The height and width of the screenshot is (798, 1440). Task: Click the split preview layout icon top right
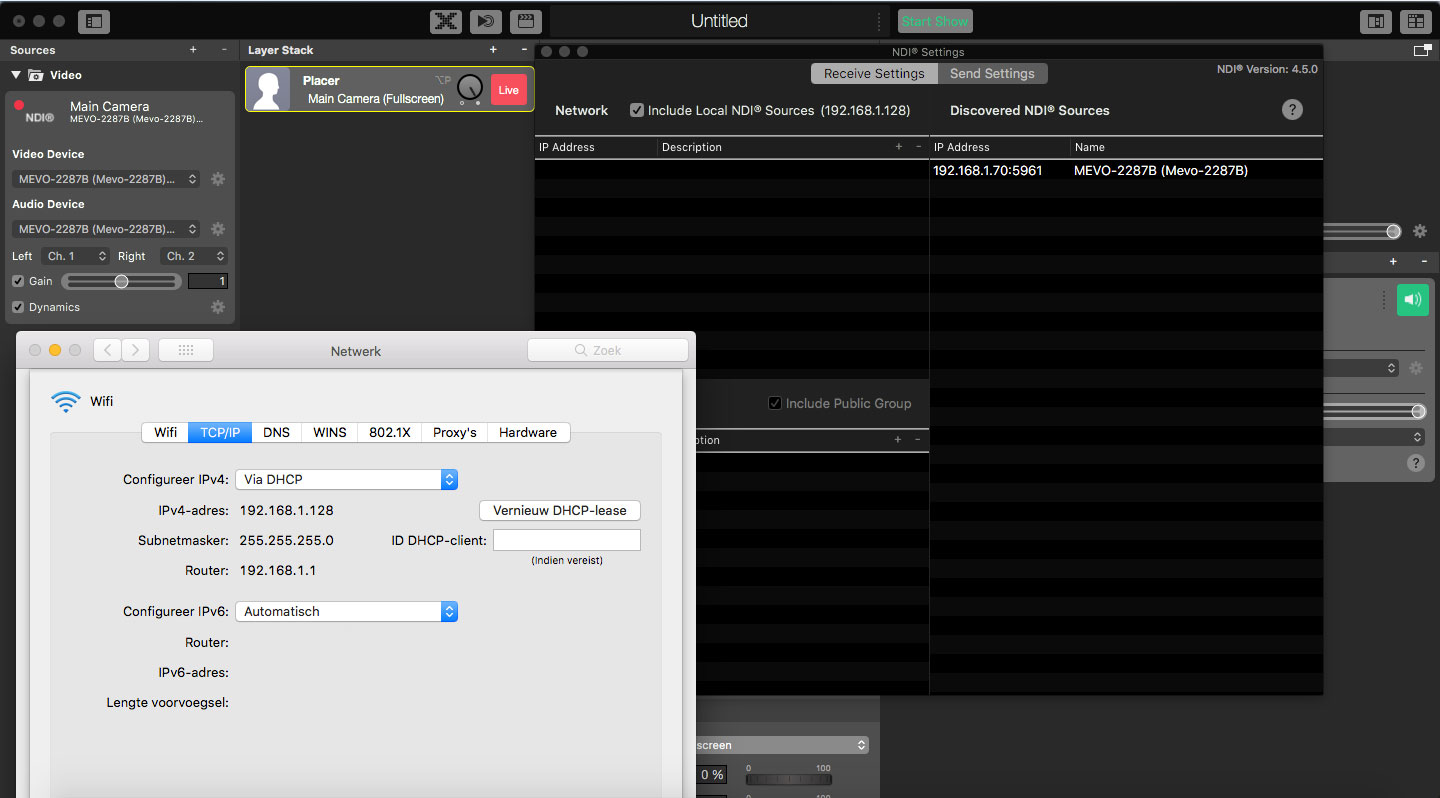(x=1376, y=21)
